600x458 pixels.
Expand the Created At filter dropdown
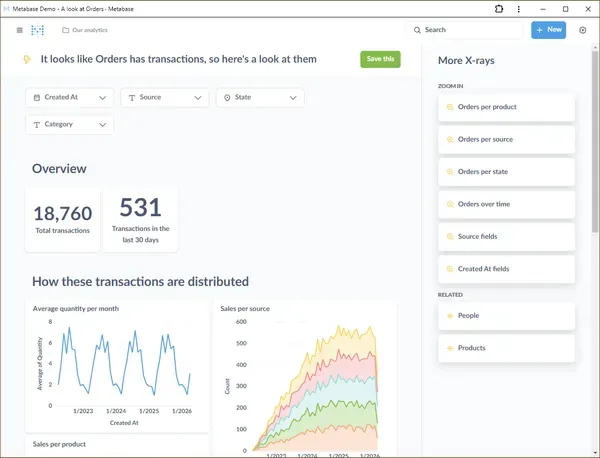[x=70, y=98]
